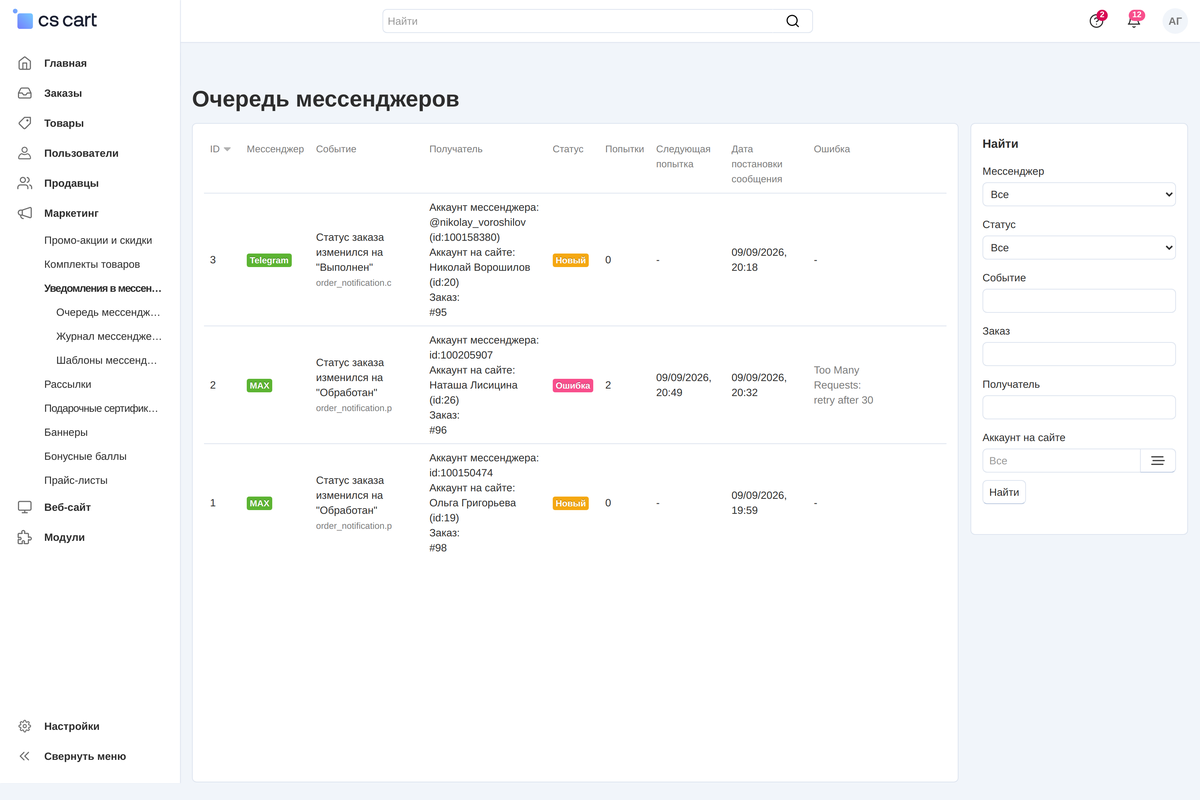Viewport: 1200px width, 800px height.
Task: Click the Товары tag icon
Action: [25, 123]
